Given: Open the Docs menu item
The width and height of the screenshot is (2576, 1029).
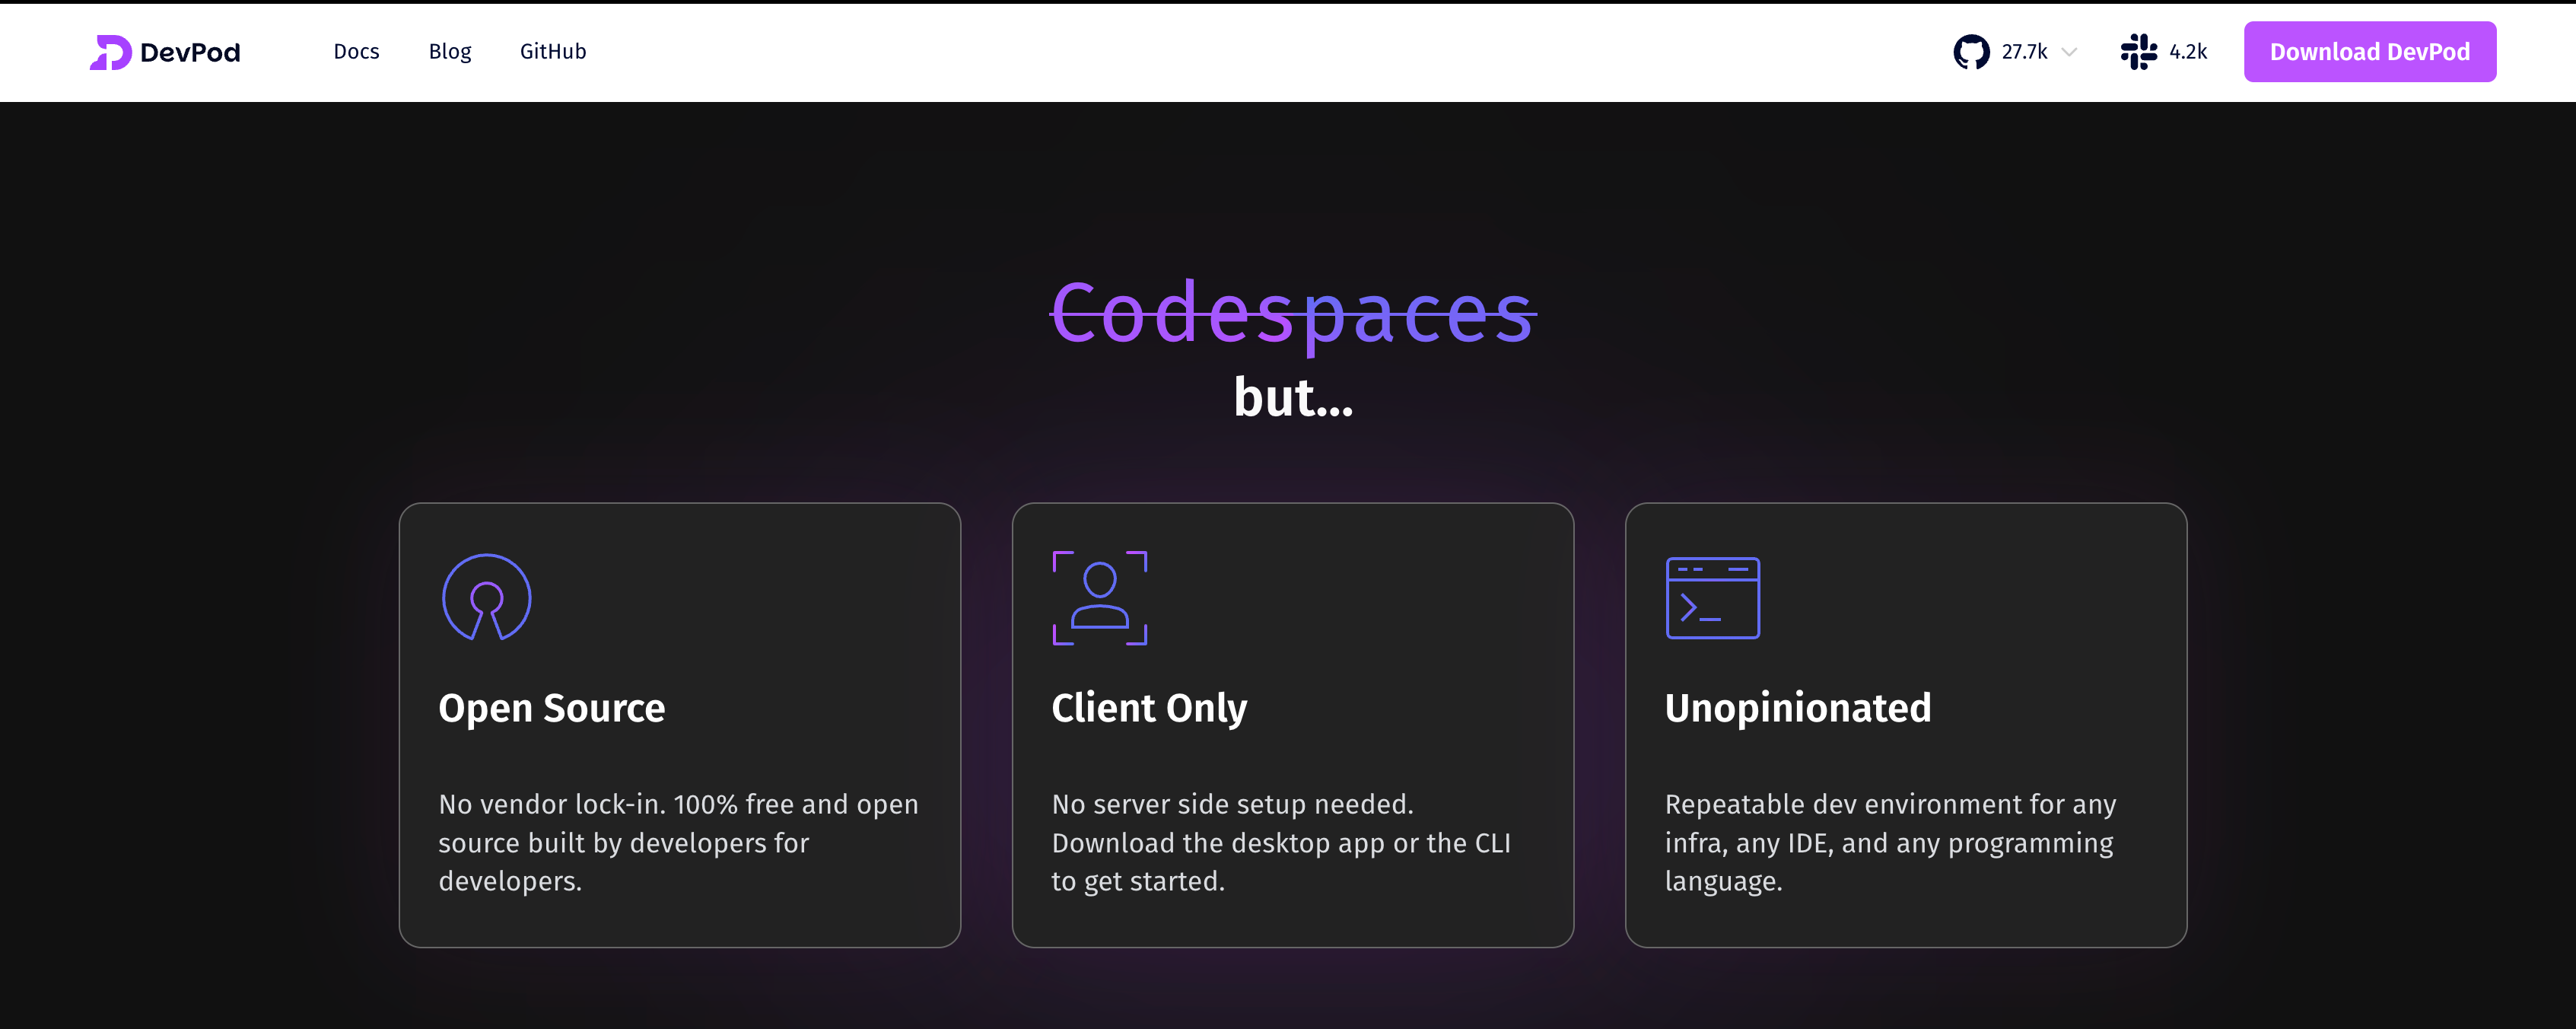Looking at the screenshot, I should coord(355,51).
